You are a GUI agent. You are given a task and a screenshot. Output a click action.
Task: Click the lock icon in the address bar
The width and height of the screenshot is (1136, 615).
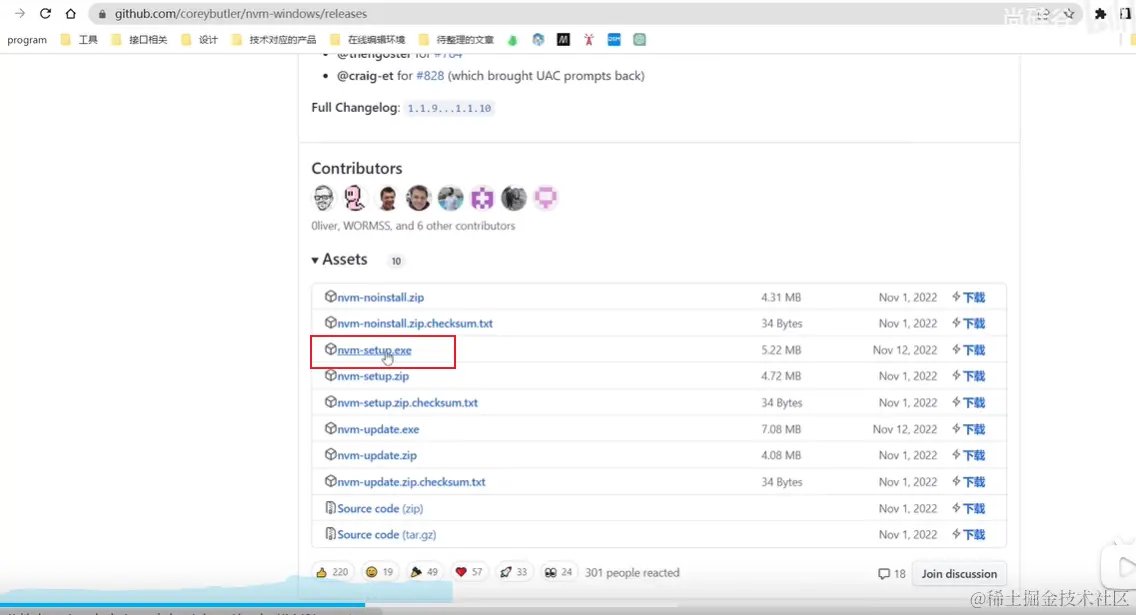(x=102, y=14)
